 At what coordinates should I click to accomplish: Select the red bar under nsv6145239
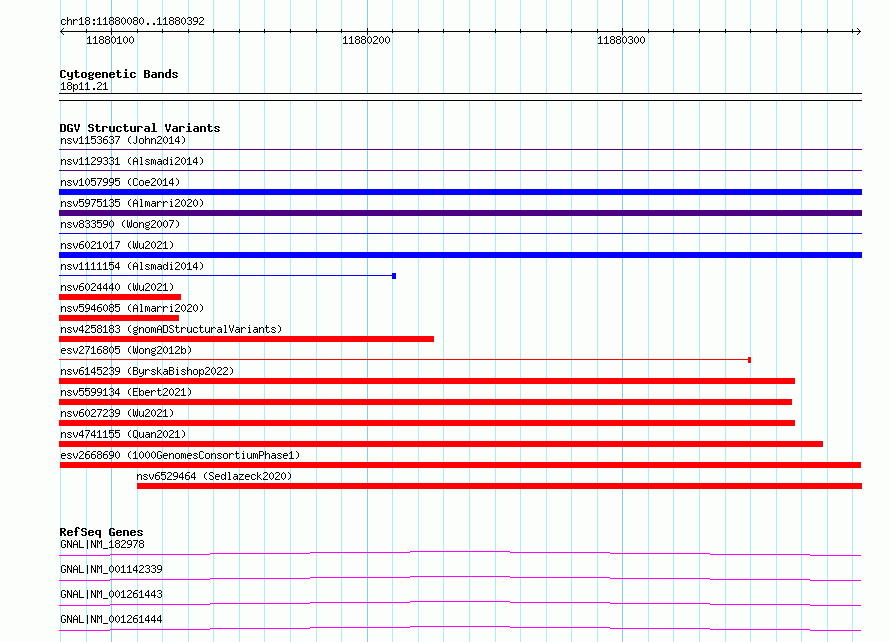(427, 381)
